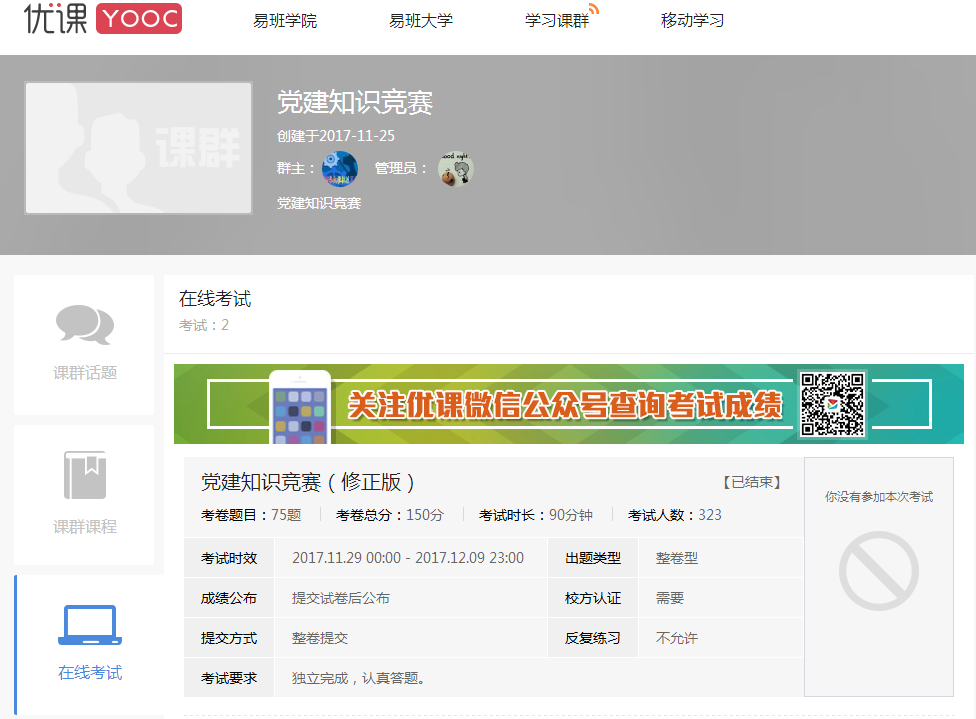Click the chat bubbles 课群话题 icon
Screen dimensions: 976x719
(x=85, y=324)
